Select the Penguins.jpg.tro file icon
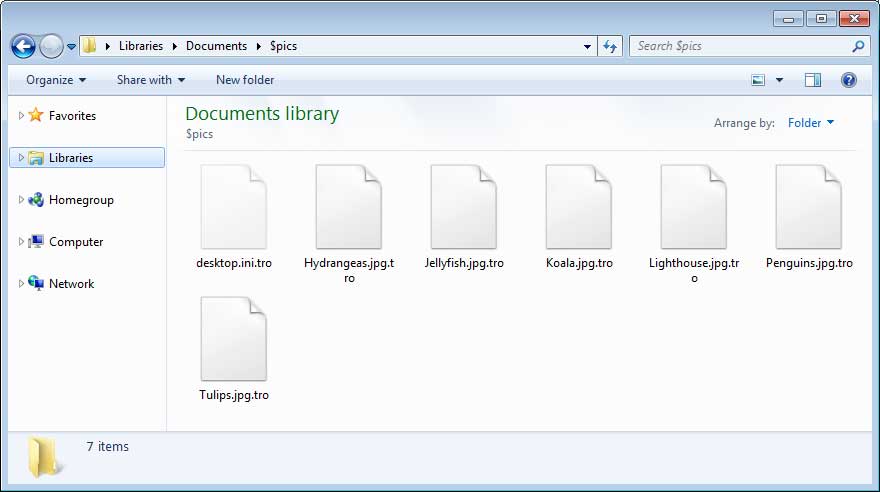 809,207
